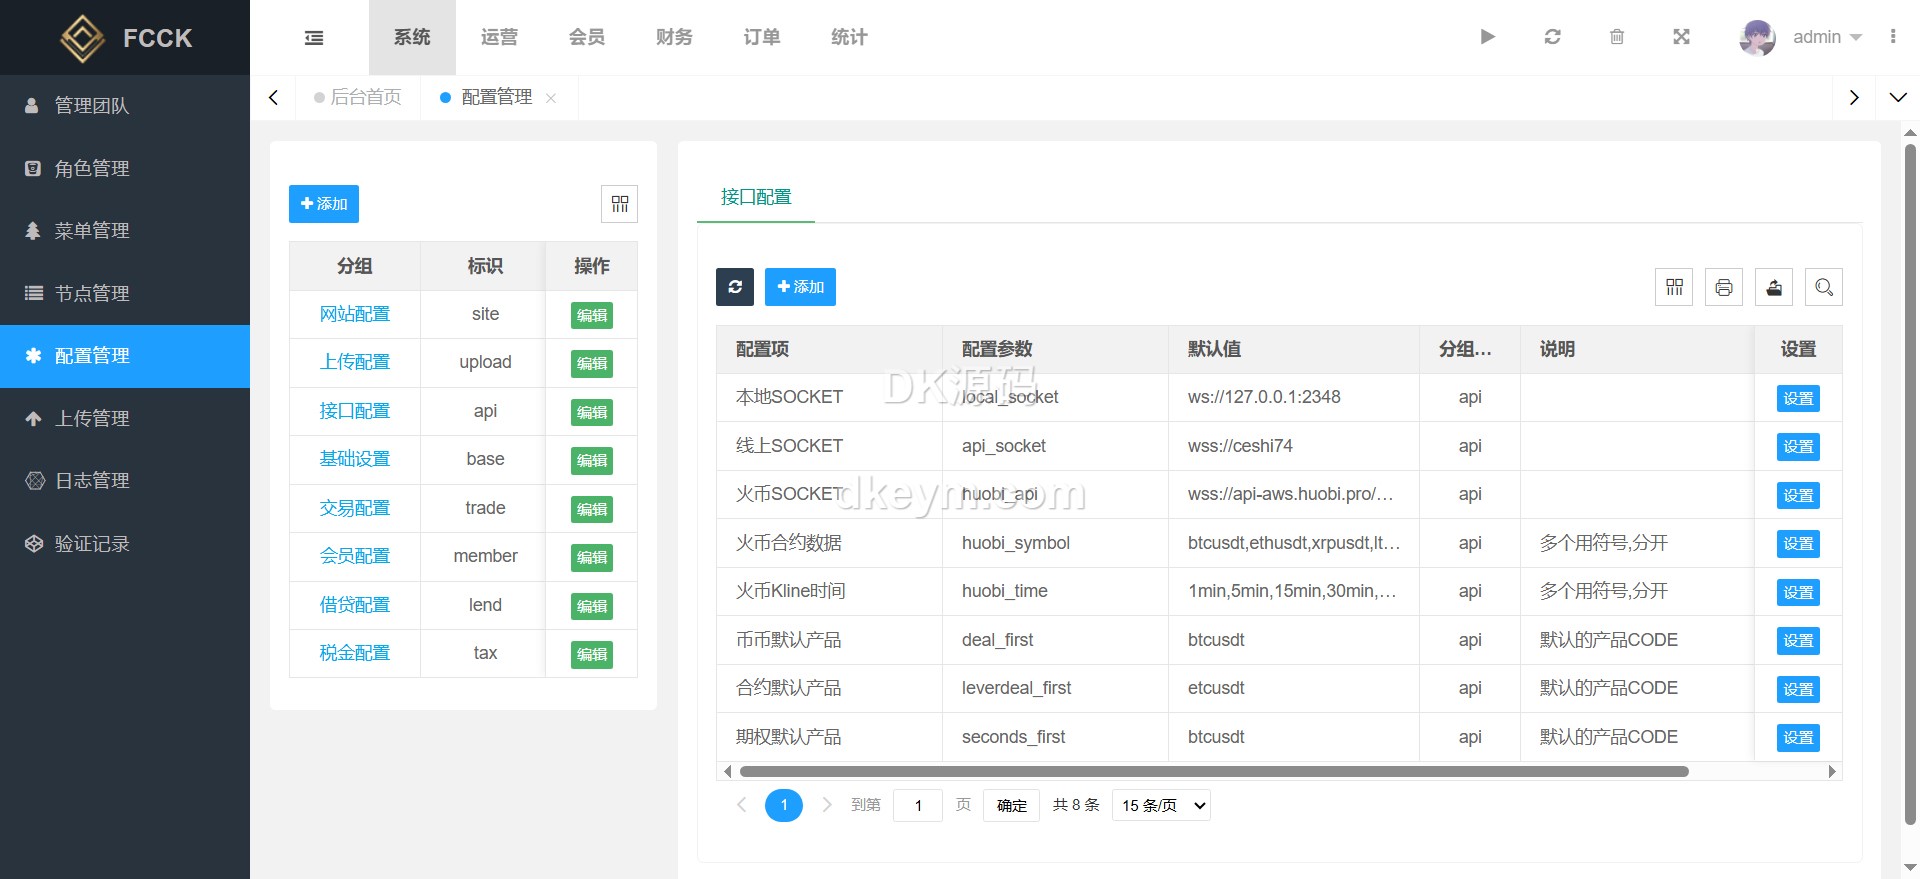Collapse sidebar with the menu fold icon

[x=314, y=38]
